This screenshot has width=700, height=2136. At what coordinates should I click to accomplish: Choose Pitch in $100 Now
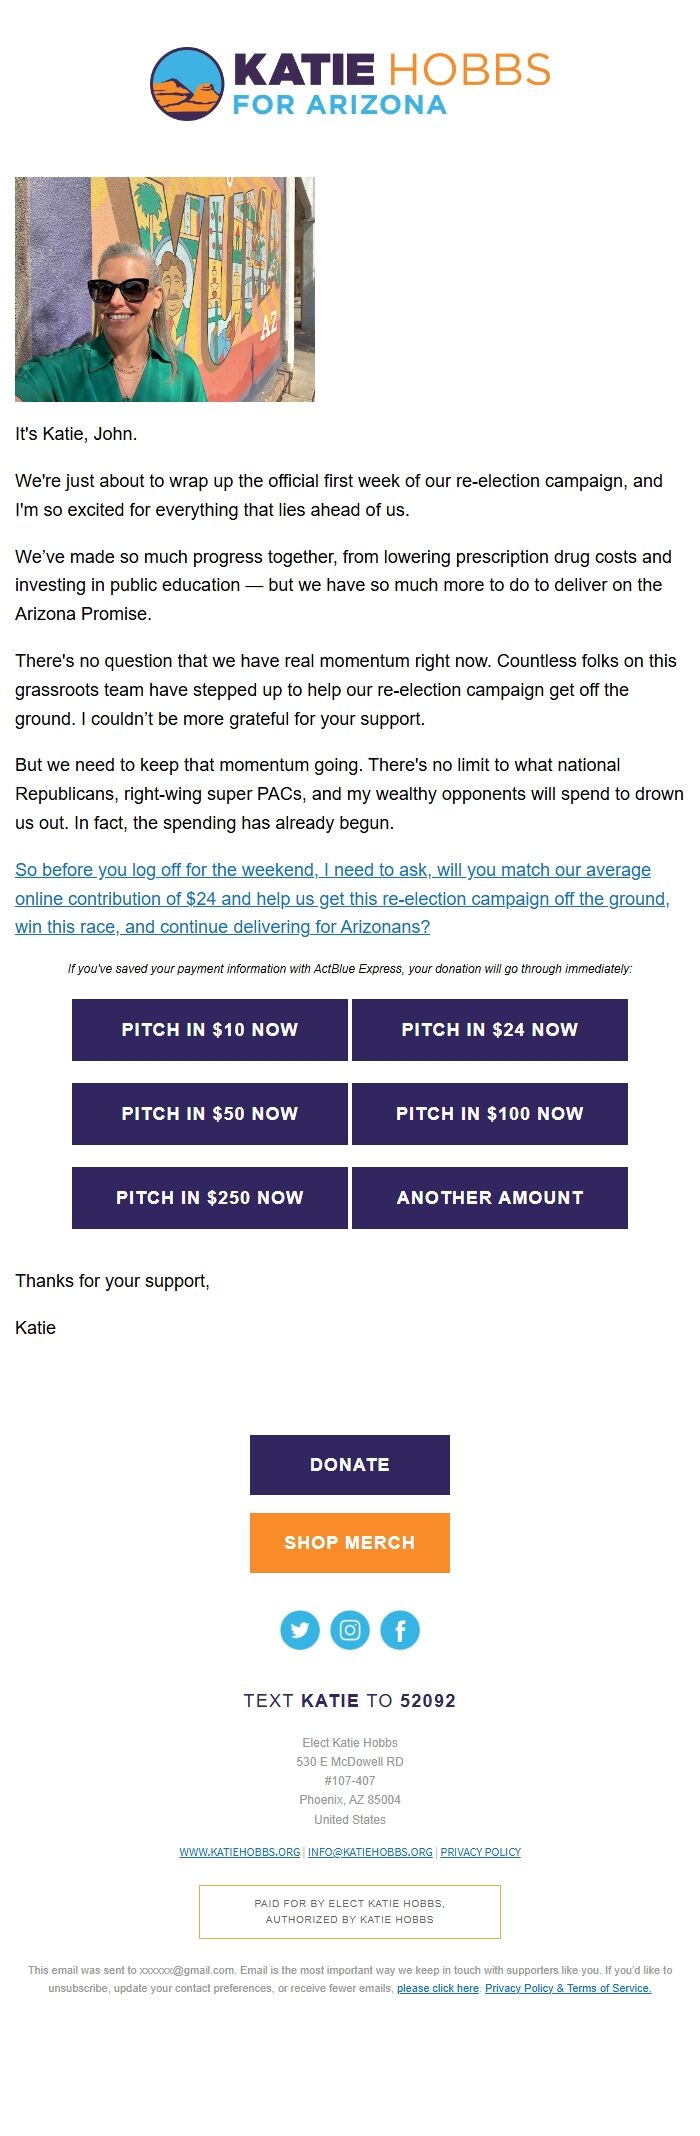point(490,1114)
